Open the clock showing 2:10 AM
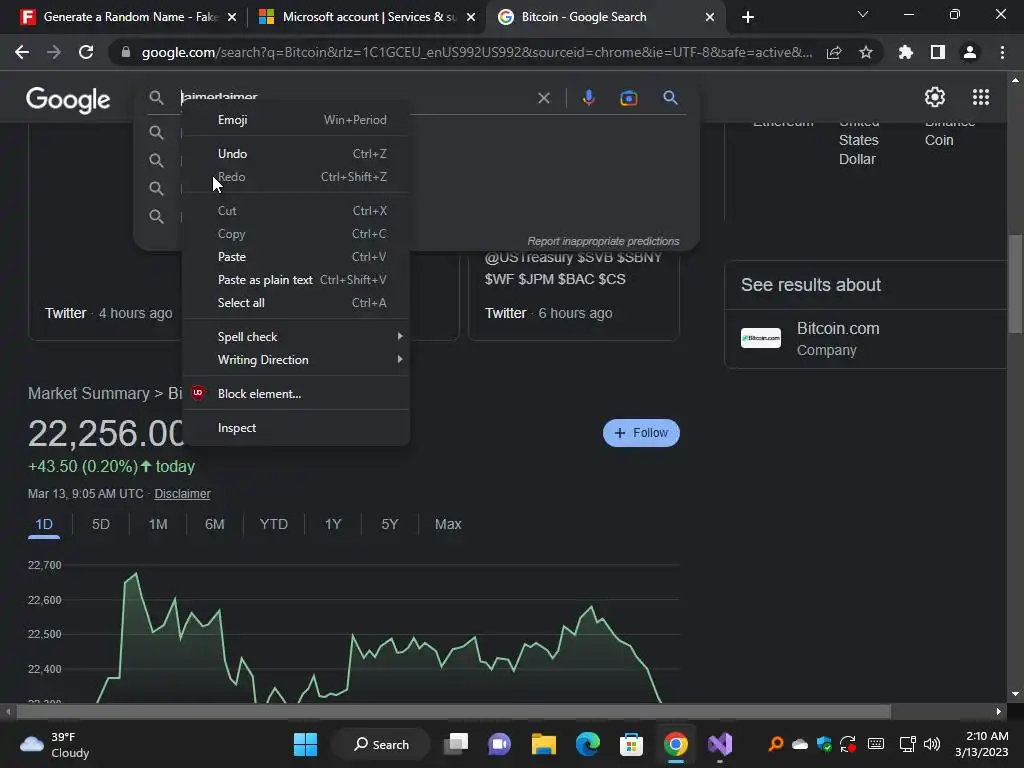The width and height of the screenshot is (1024, 768). coord(982,744)
